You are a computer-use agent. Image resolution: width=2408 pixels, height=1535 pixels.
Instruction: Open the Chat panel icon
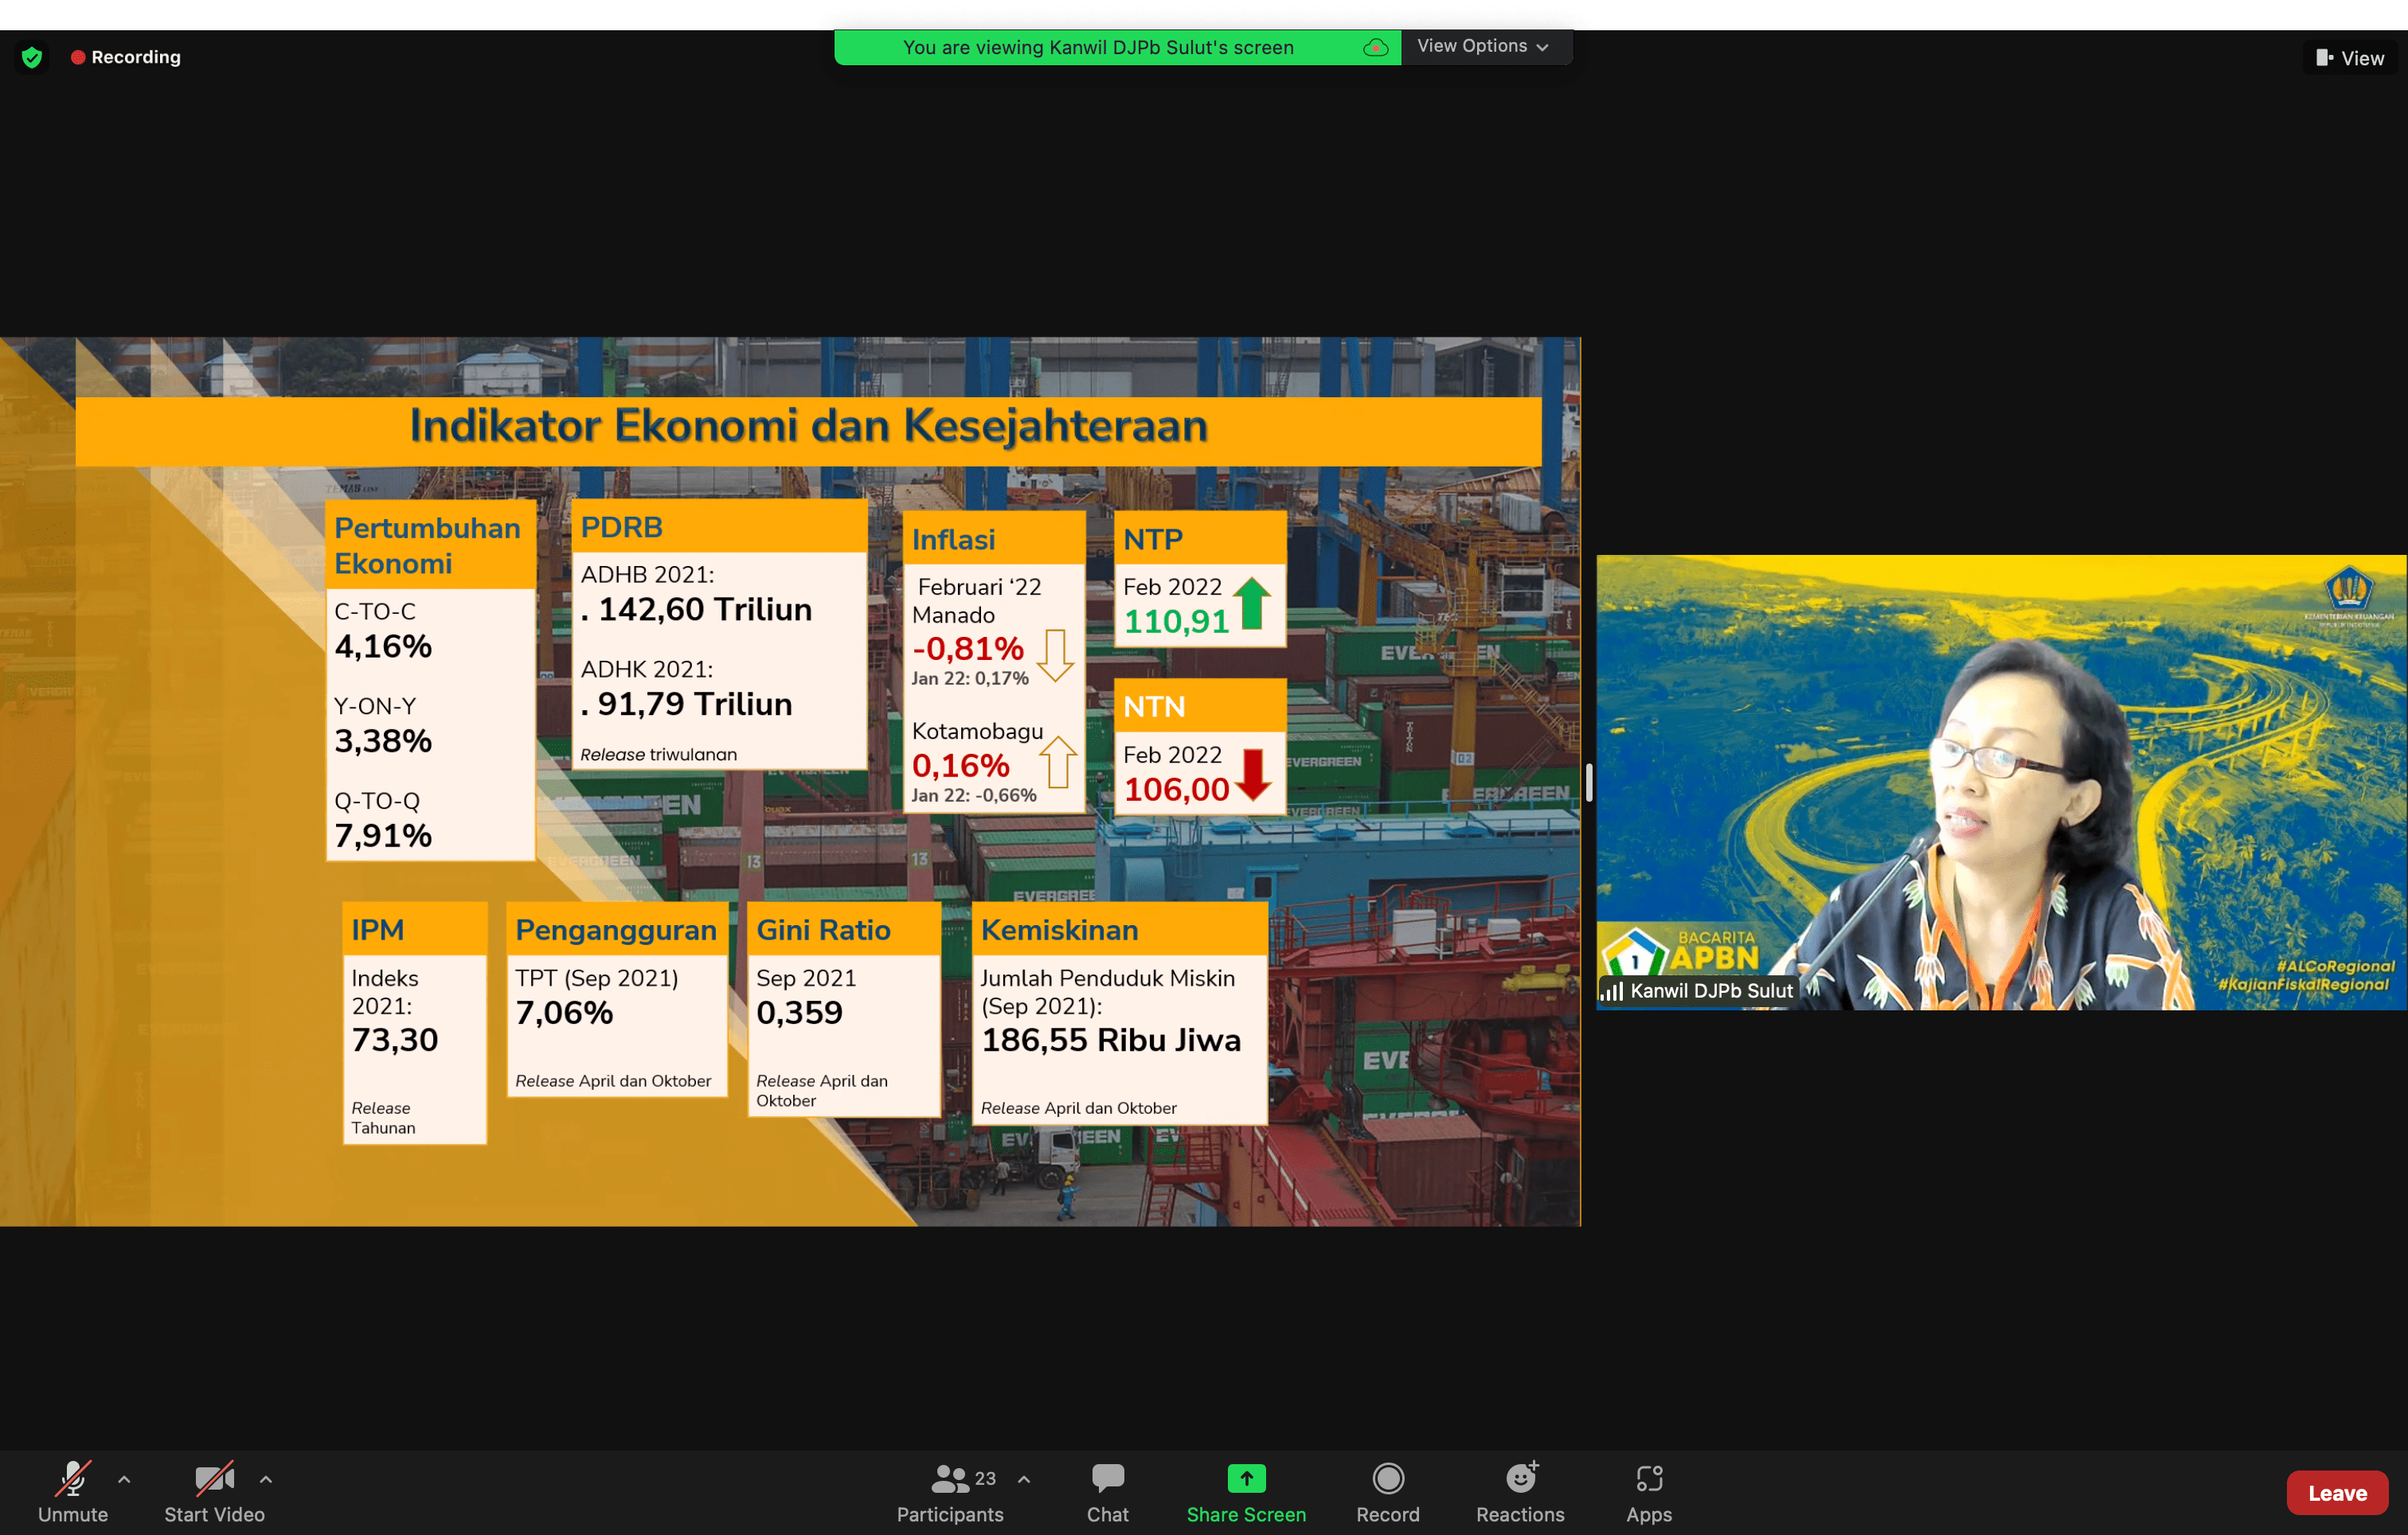[1107, 1478]
